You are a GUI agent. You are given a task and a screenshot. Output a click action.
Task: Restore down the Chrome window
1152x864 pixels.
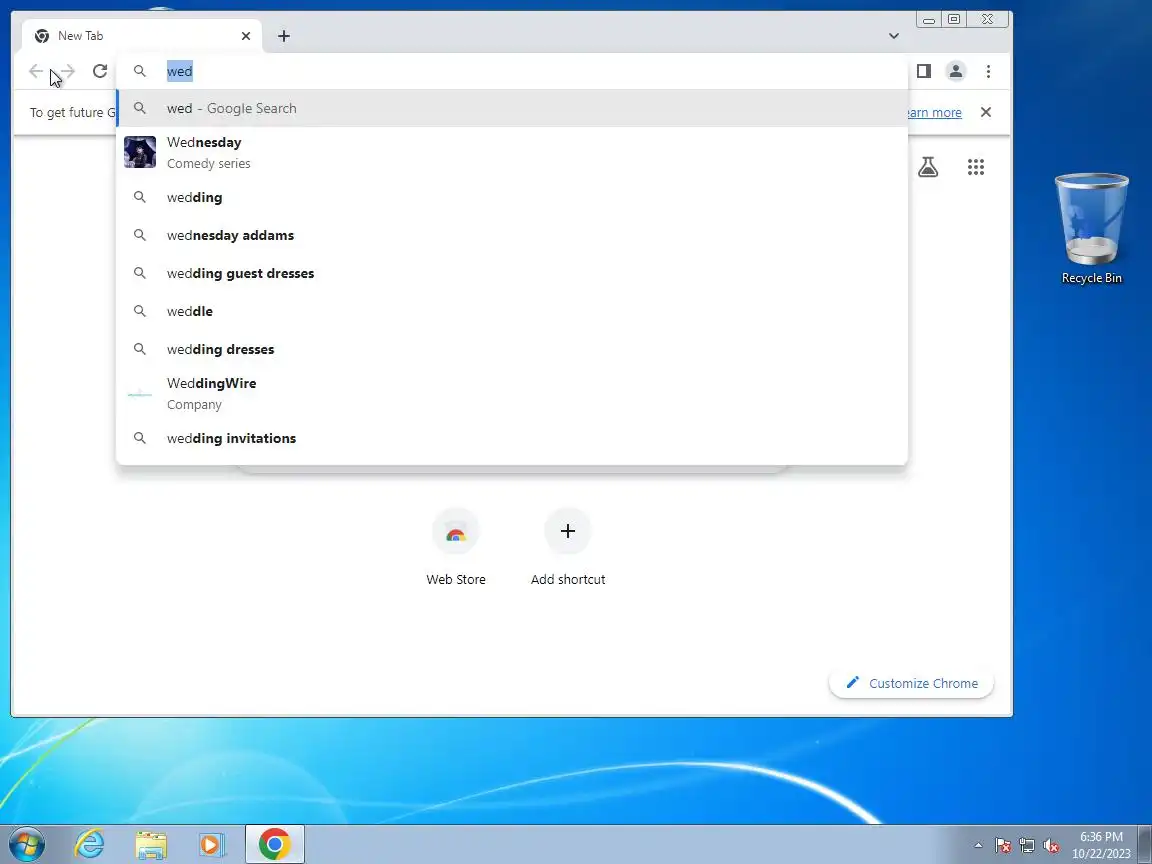[x=954, y=20]
